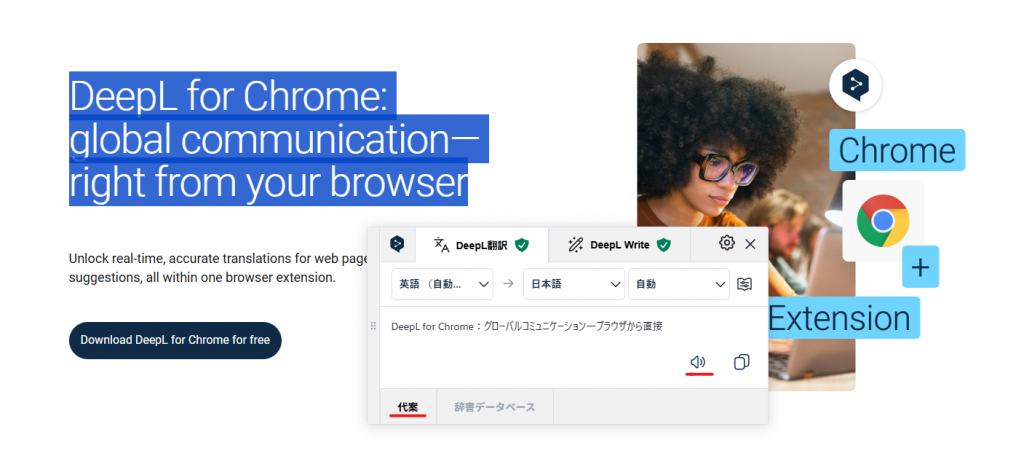Click the highlighted DeepL for Chrome headline

(268, 140)
